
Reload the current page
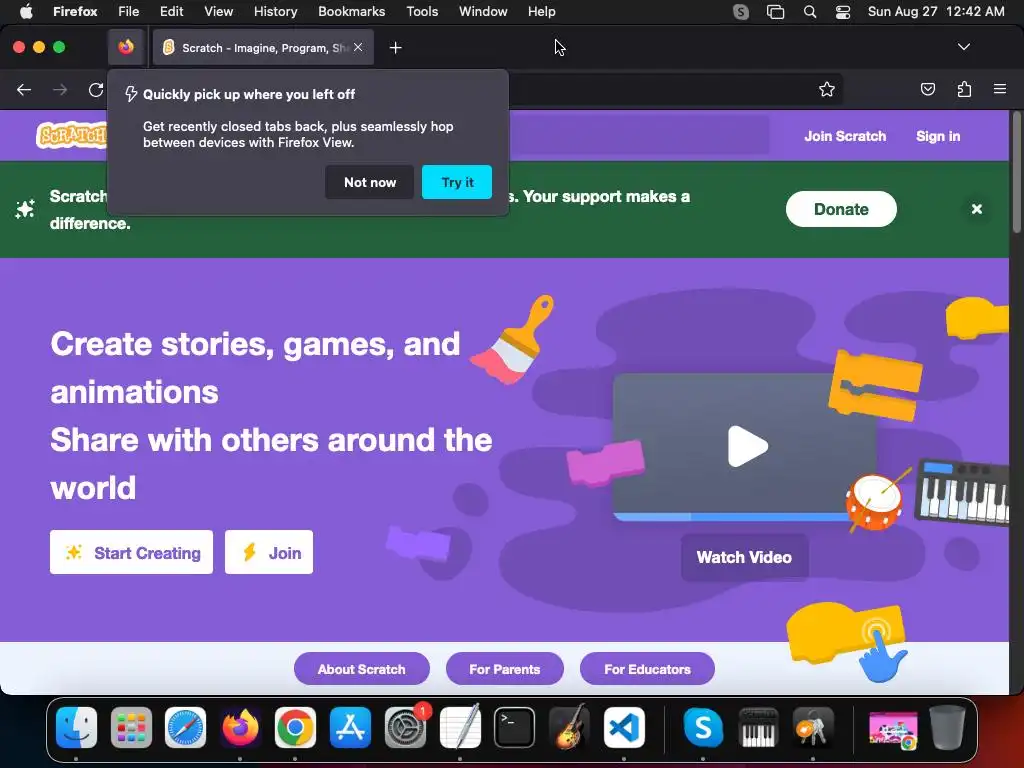(x=96, y=89)
